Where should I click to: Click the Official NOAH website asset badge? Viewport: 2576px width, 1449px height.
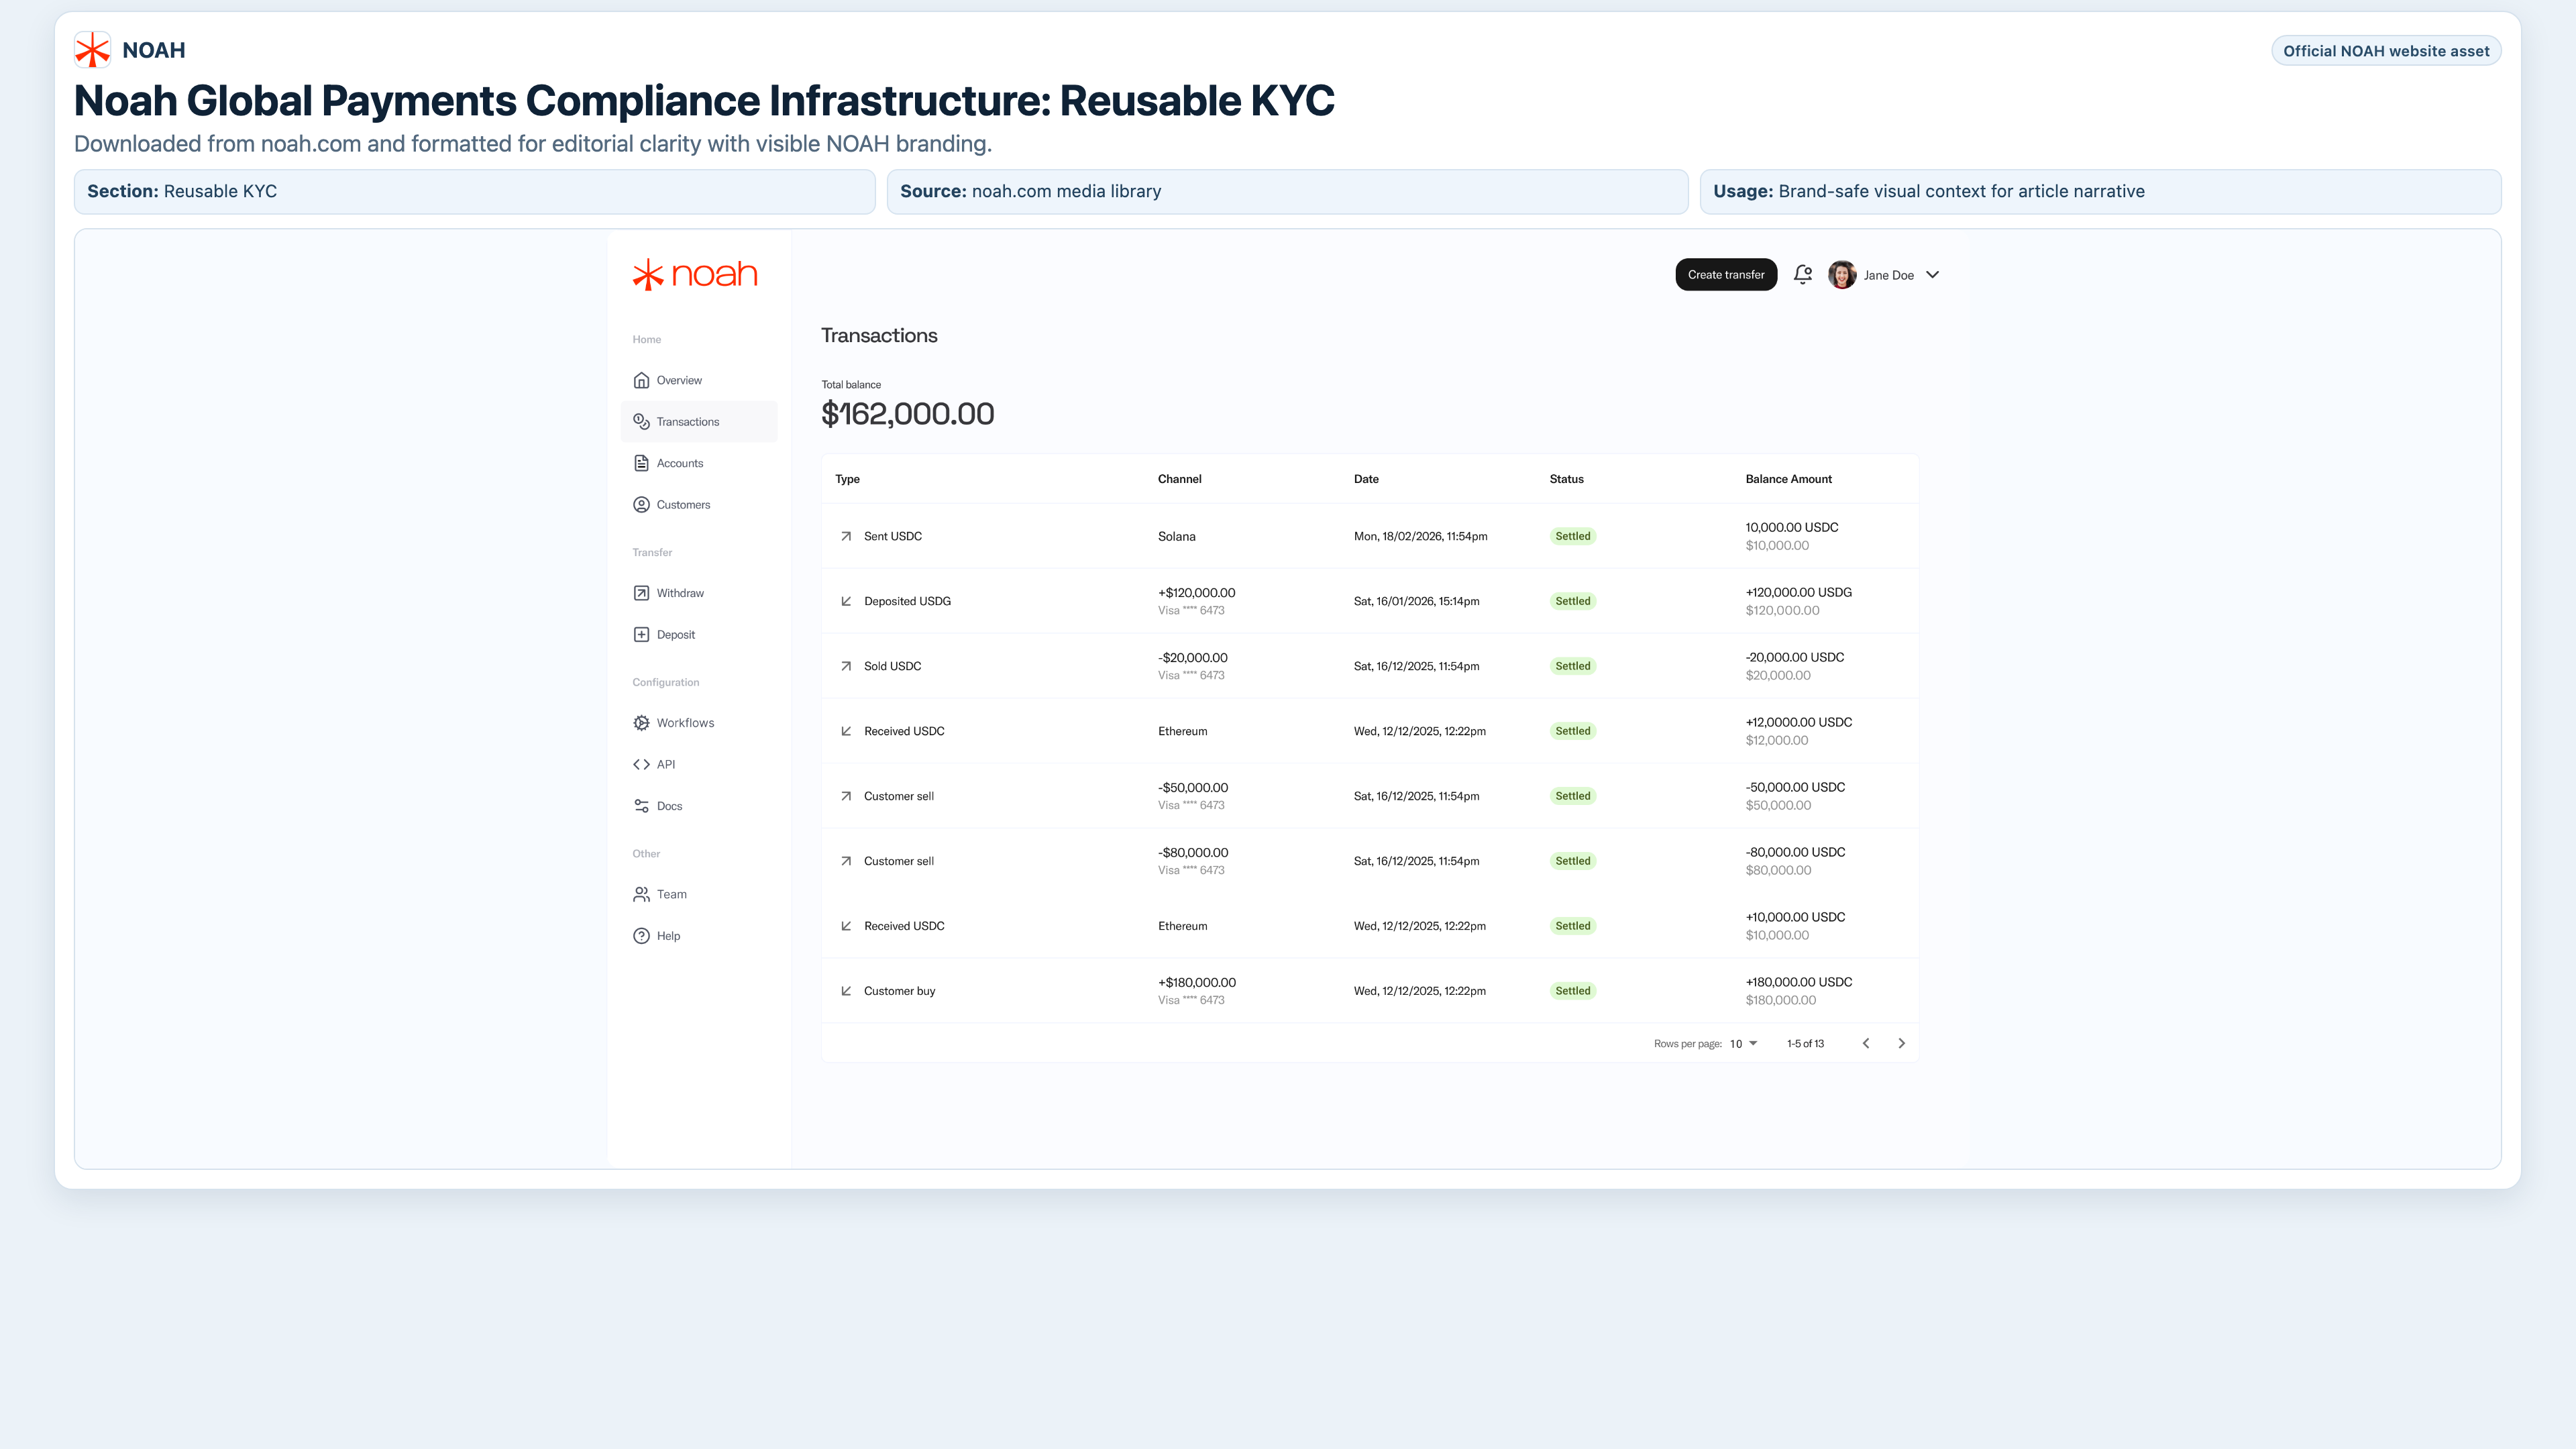[2386, 50]
